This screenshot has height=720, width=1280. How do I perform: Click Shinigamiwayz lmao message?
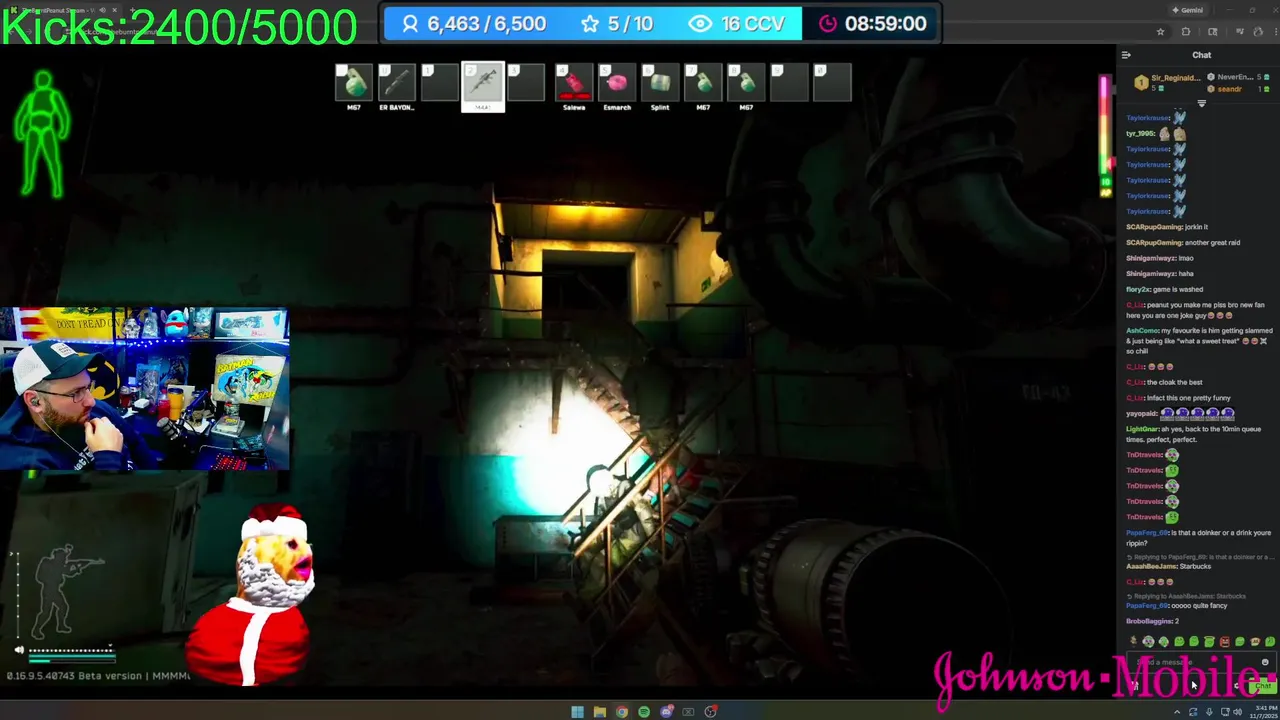click(x=1160, y=258)
